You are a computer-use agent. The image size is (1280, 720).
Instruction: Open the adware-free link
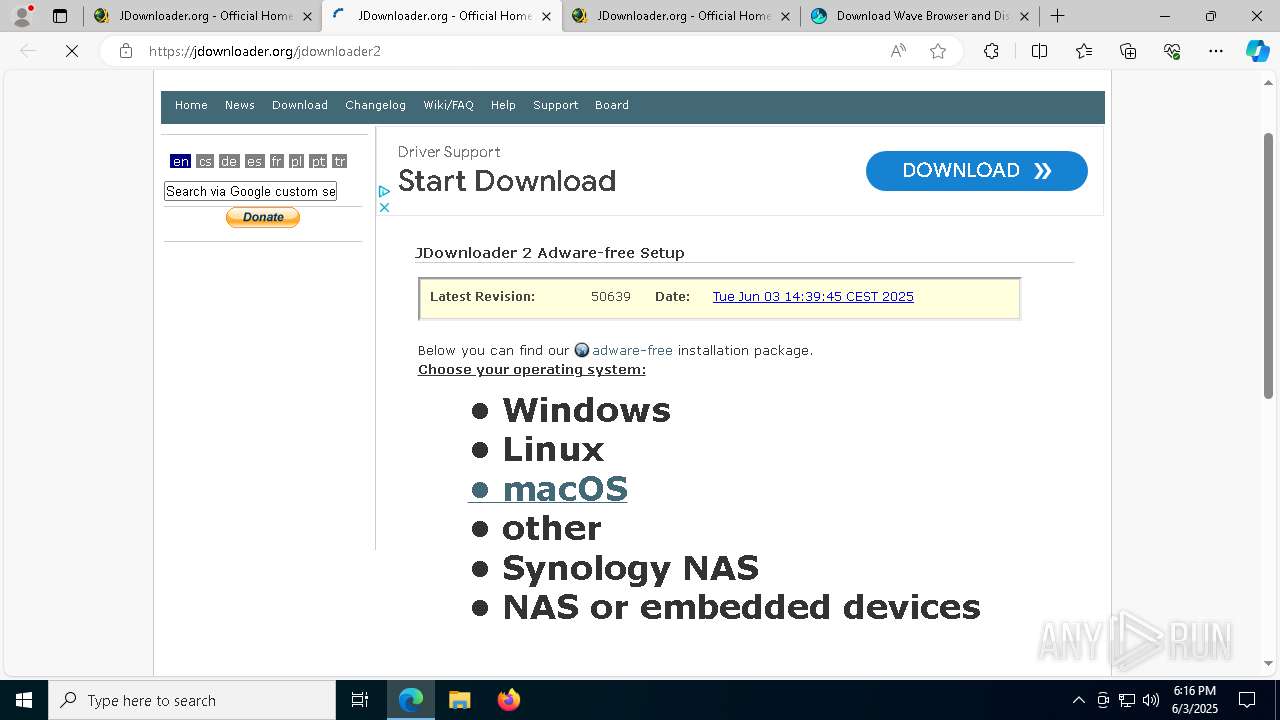pos(632,350)
